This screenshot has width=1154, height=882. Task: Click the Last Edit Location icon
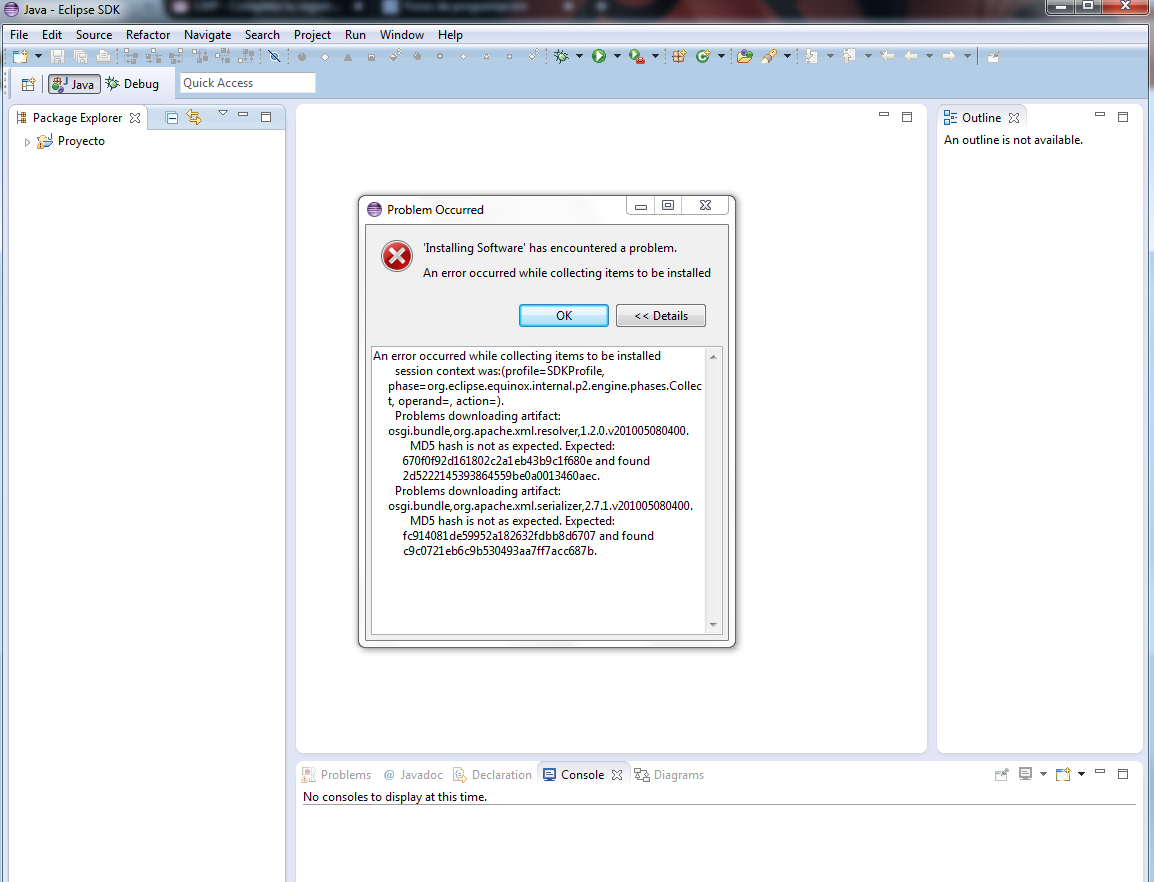(888, 57)
